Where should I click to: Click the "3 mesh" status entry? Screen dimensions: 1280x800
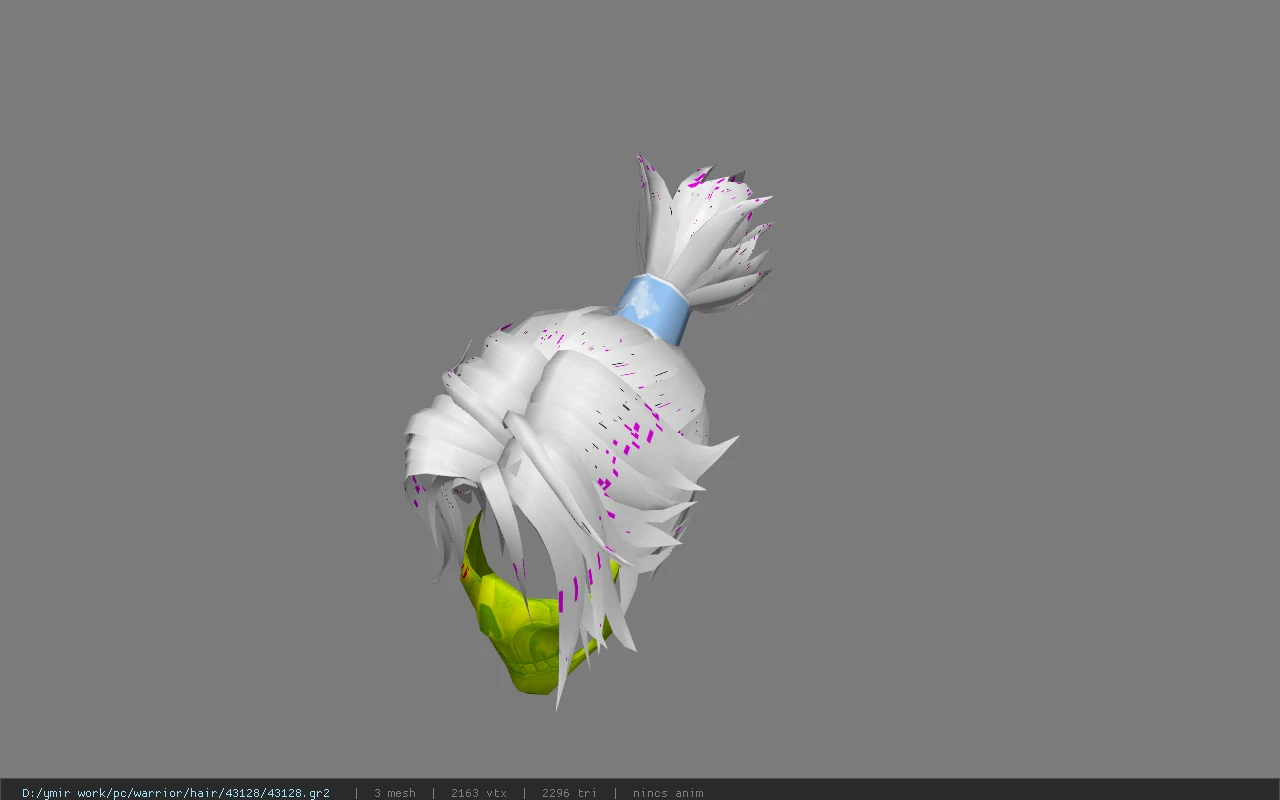(x=395, y=793)
